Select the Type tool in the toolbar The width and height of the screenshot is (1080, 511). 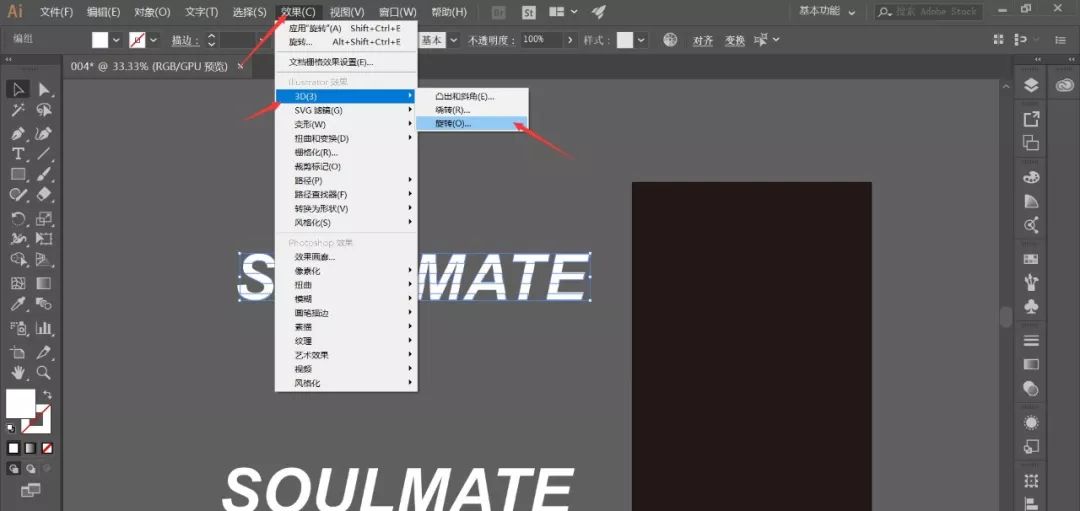click(x=18, y=153)
